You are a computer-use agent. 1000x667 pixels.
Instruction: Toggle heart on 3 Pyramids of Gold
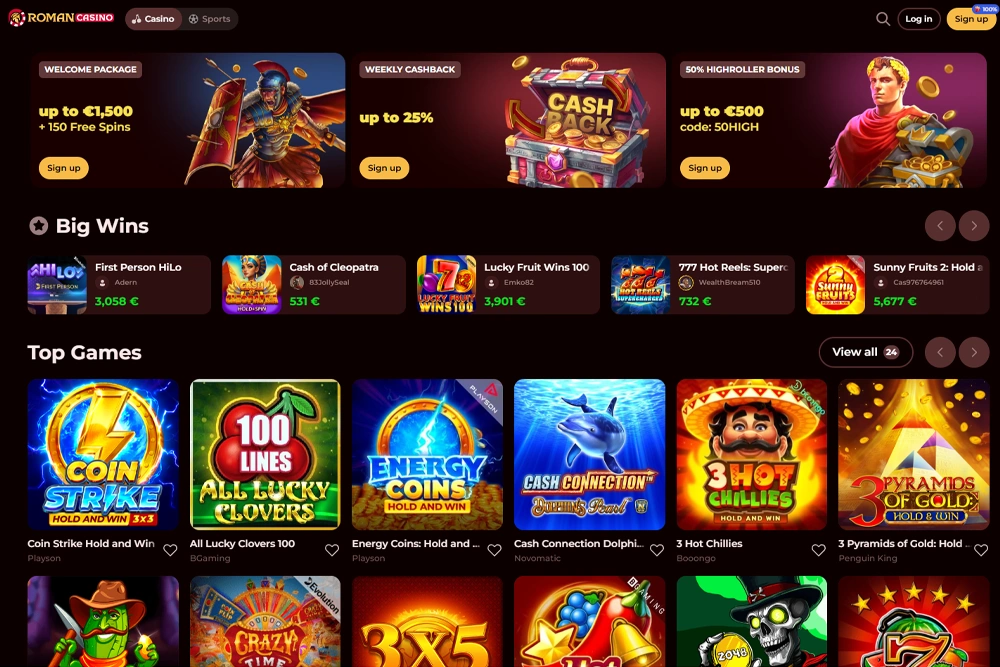point(981,550)
